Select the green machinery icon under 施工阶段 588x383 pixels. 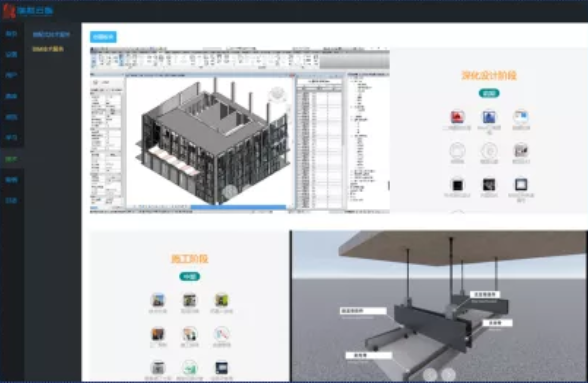(x=222, y=300)
